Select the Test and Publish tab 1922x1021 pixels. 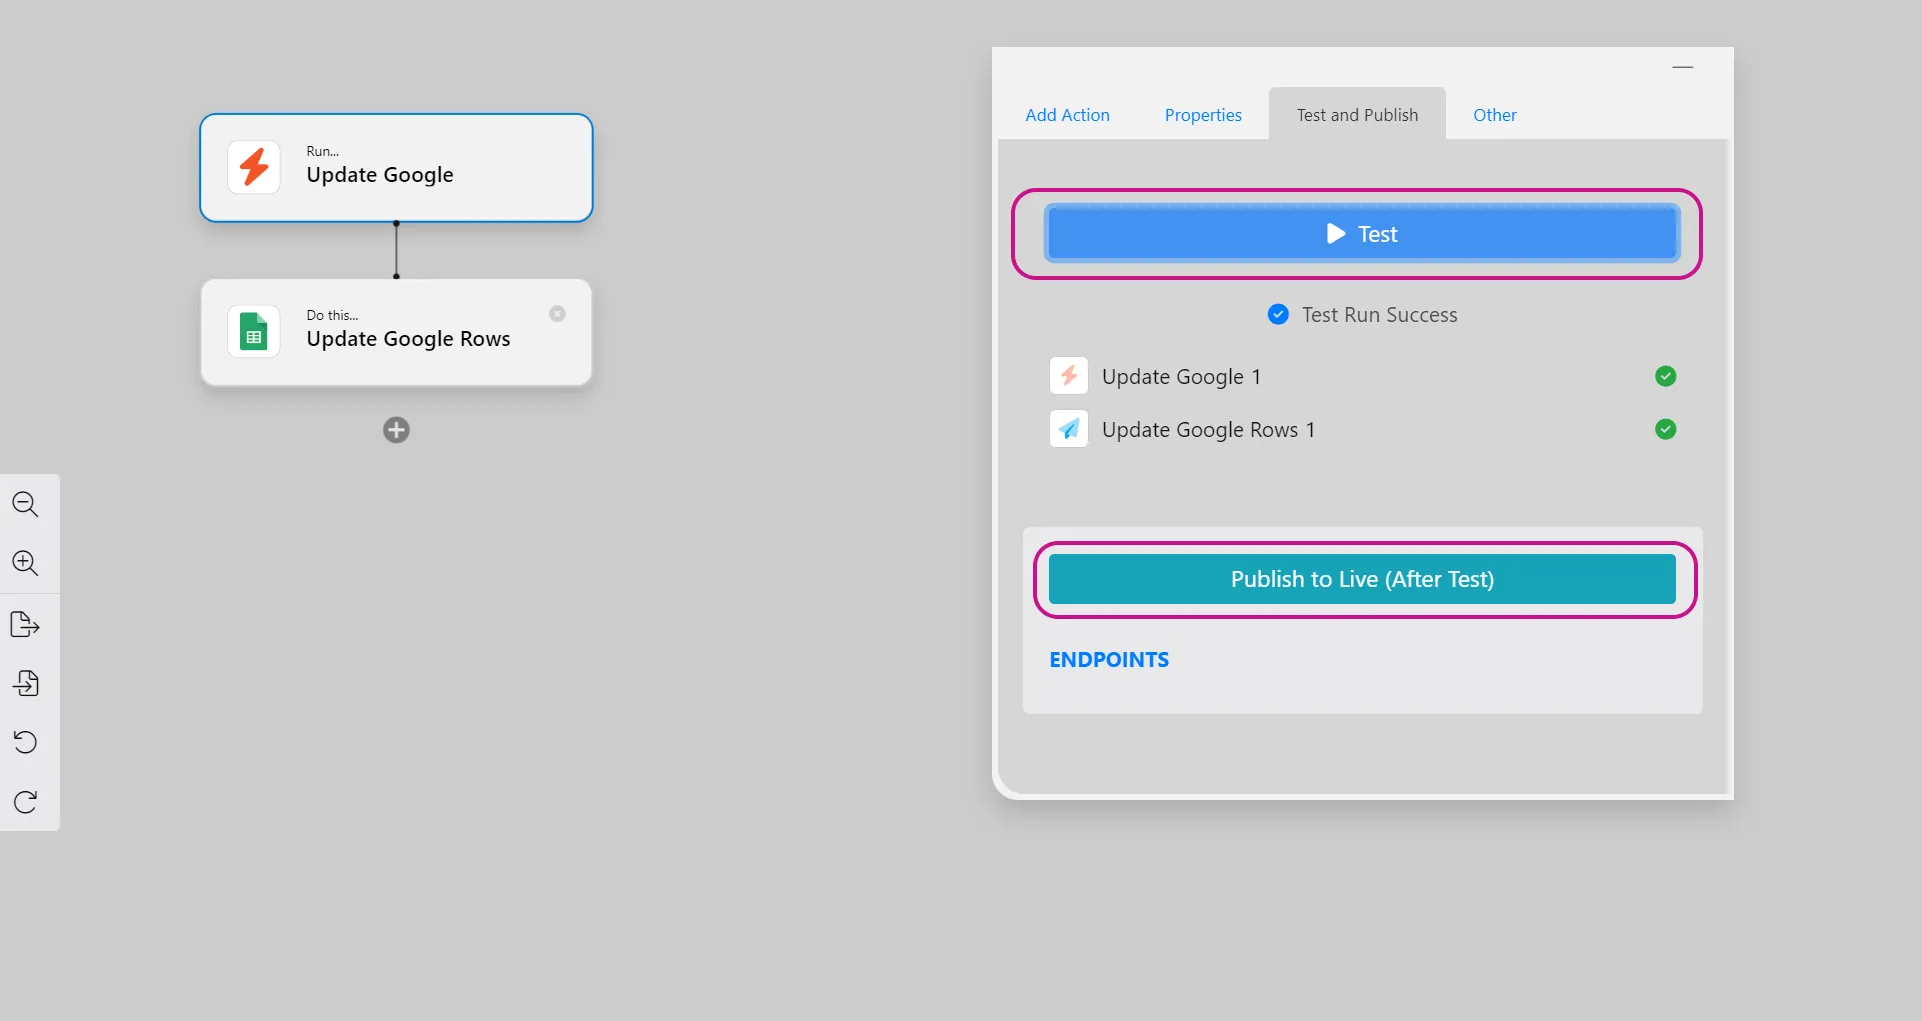(x=1357, y=115)
